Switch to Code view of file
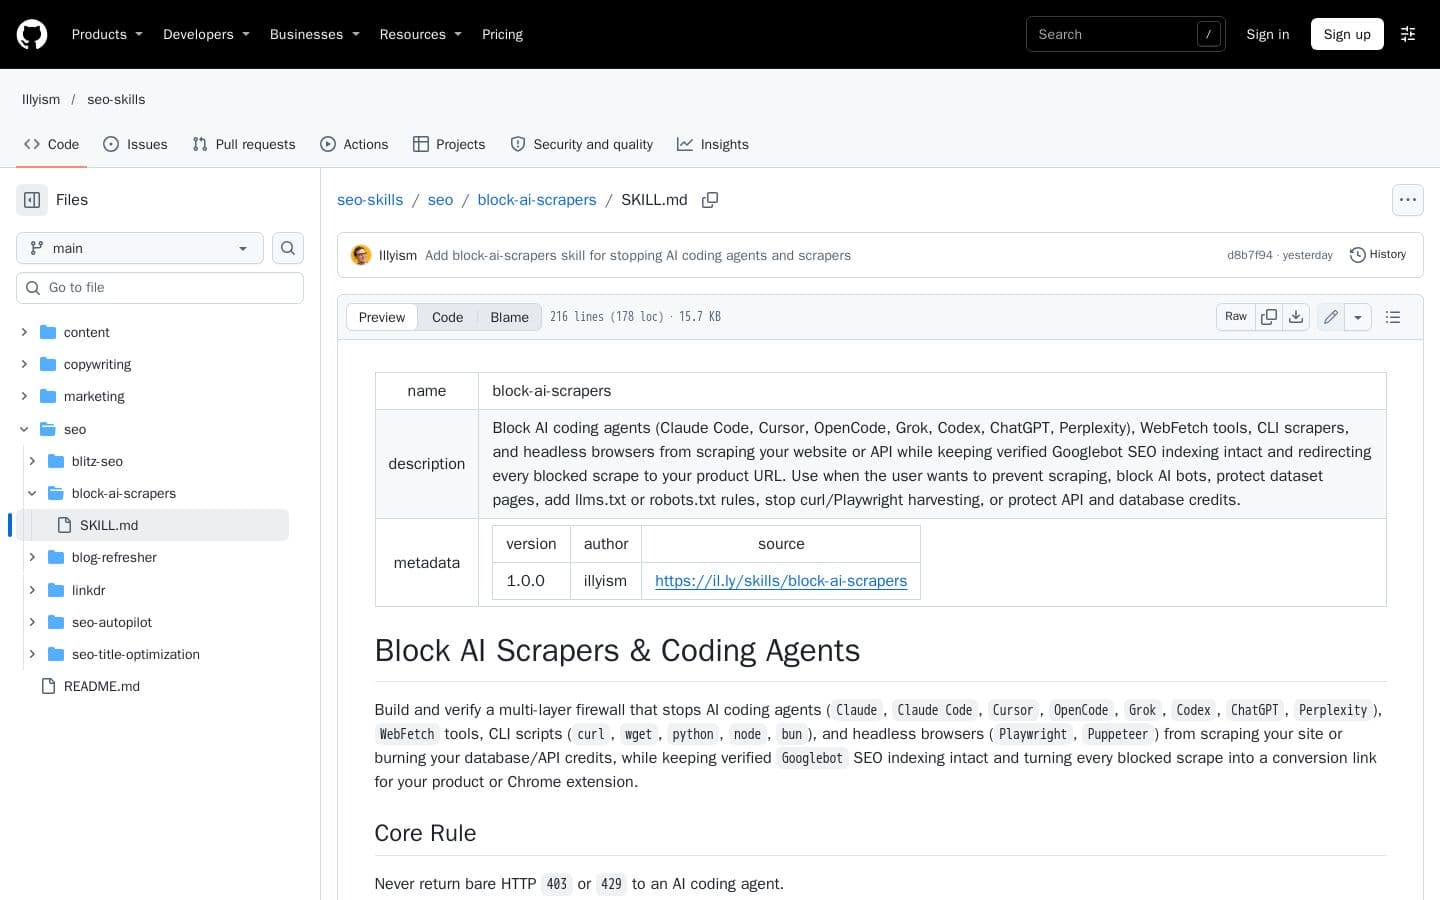Viewport: 1440px width, 900px height. coord(447,317)
